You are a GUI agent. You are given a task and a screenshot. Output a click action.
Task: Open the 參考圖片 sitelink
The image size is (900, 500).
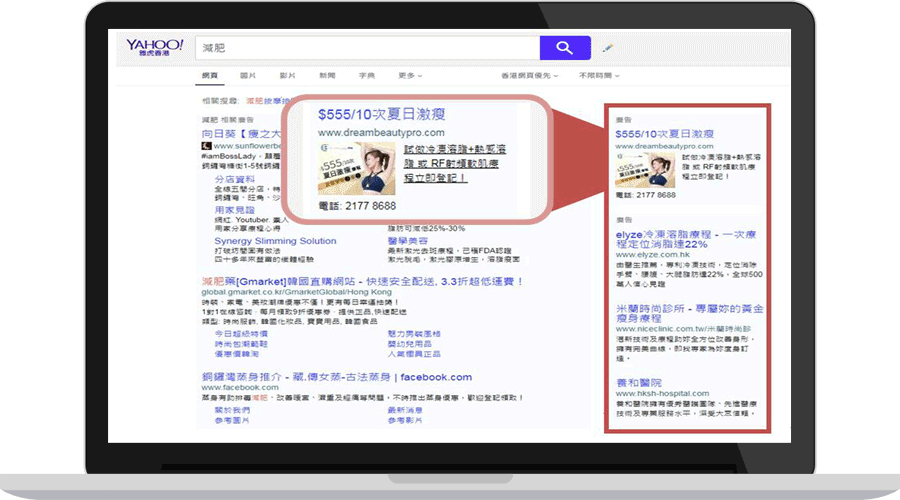tap(232, 421)
